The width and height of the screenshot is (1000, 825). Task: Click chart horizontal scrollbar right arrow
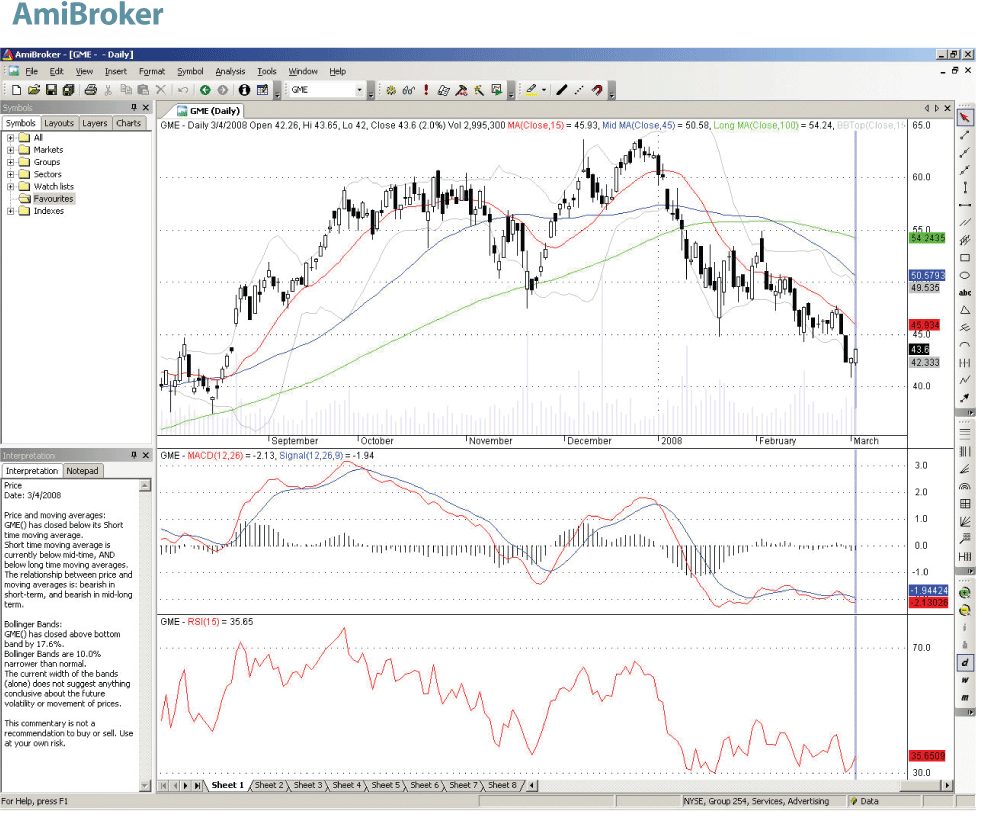tap(948, 785)
